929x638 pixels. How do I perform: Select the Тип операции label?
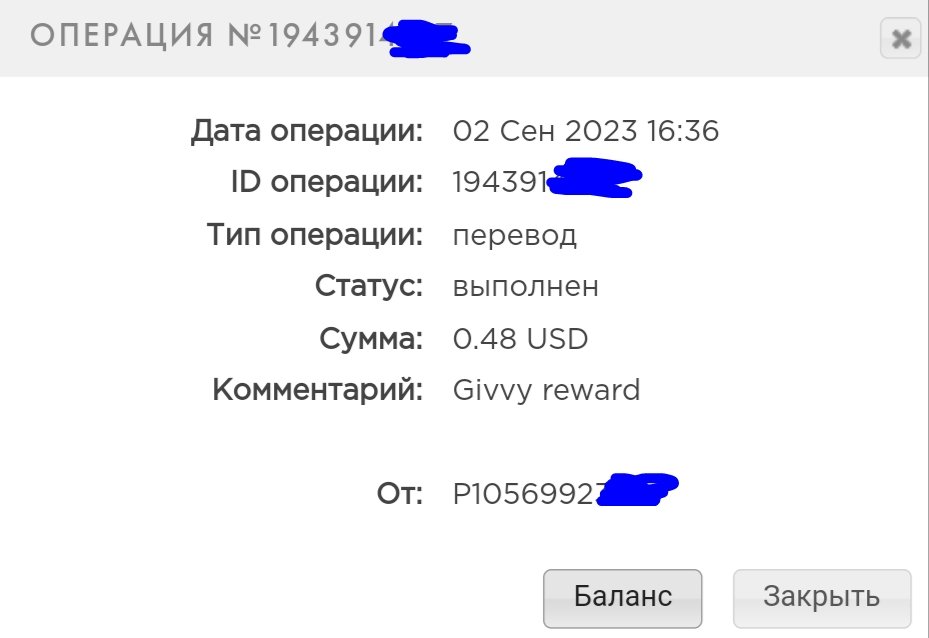click(x=315, y=235)
